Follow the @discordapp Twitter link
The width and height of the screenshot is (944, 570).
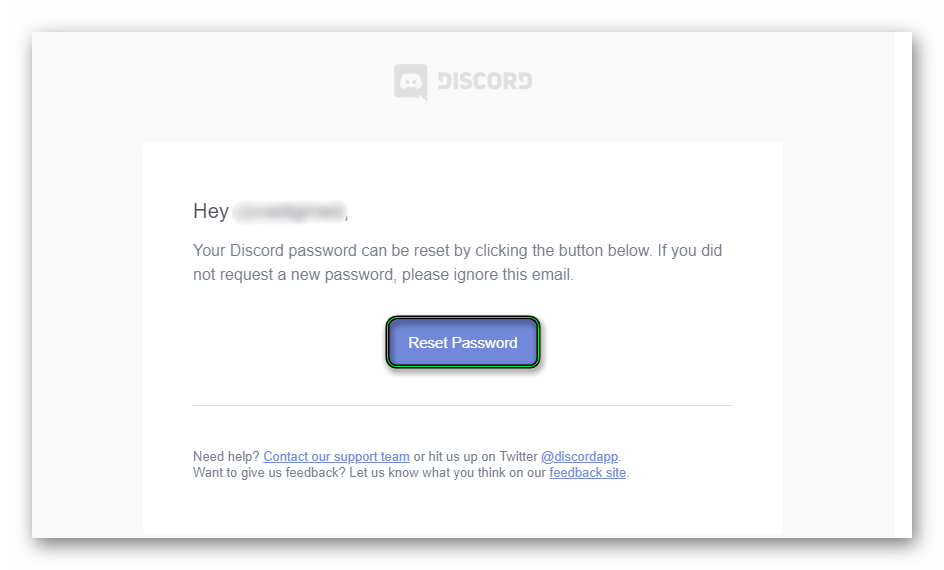tap(580, 457)
